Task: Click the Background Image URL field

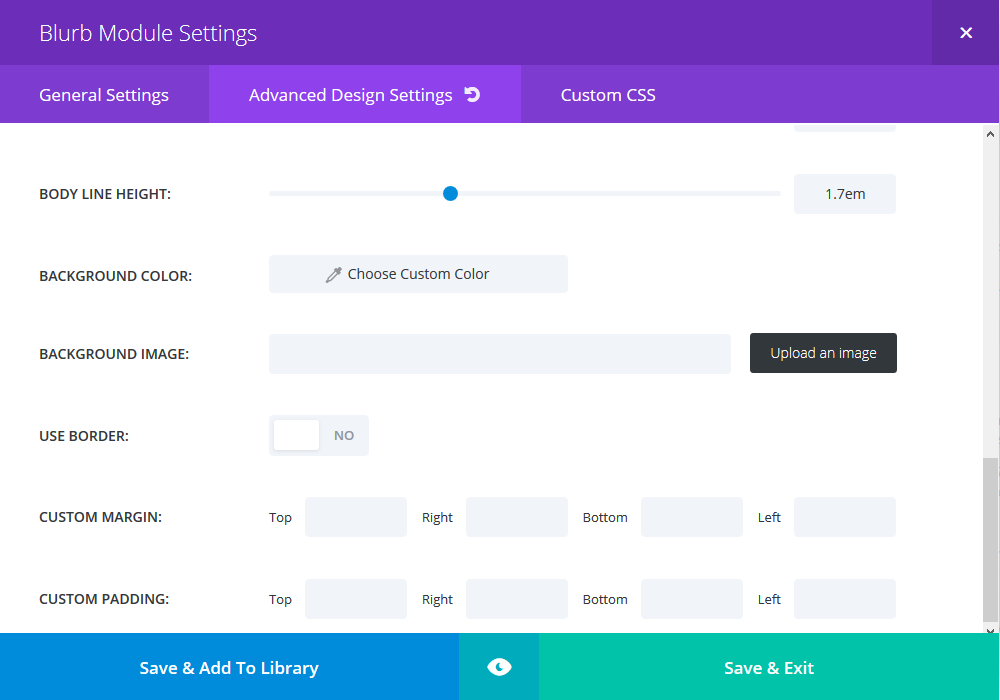Action: [x=499, y=354]
